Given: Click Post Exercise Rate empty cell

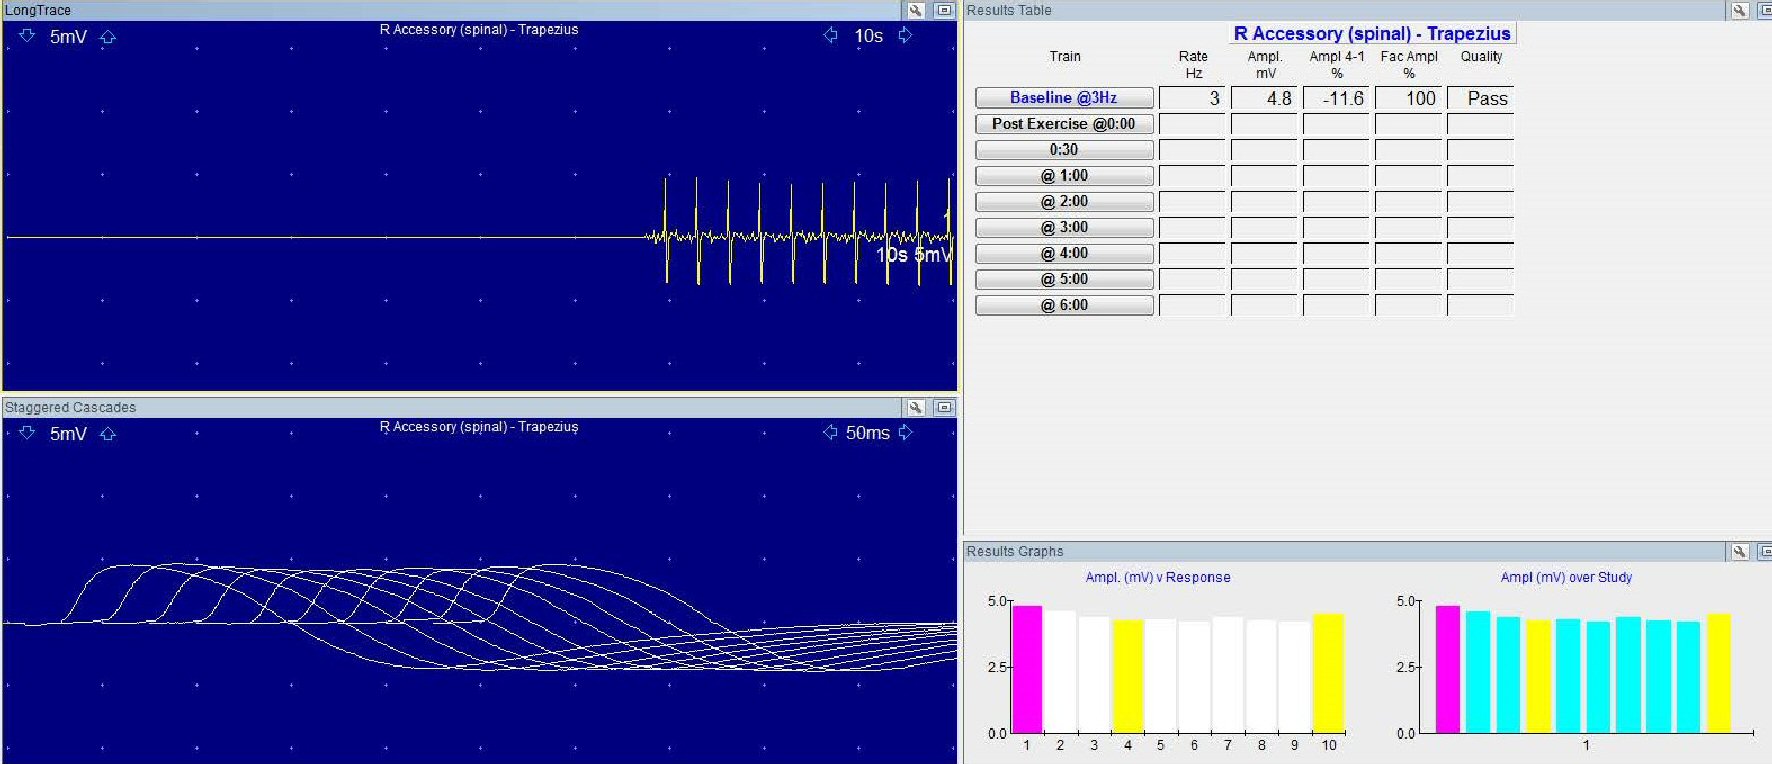Looking at the screenshot, I should [1192, 124].
